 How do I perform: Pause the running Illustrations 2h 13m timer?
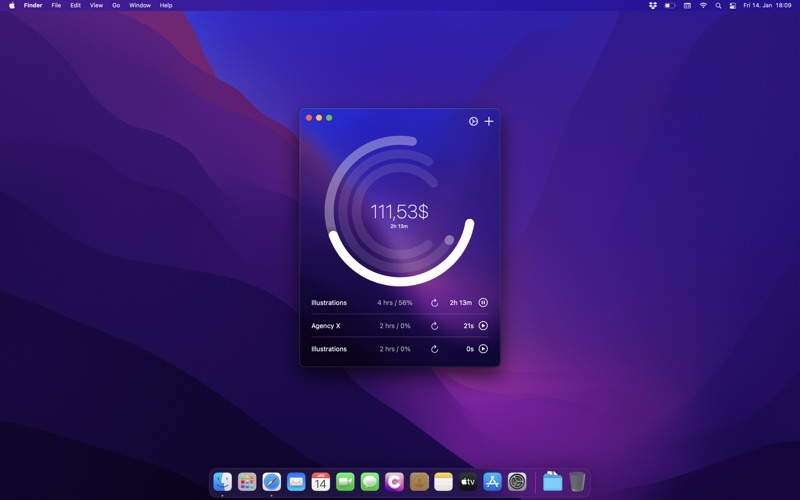click(x=483, y=303)
